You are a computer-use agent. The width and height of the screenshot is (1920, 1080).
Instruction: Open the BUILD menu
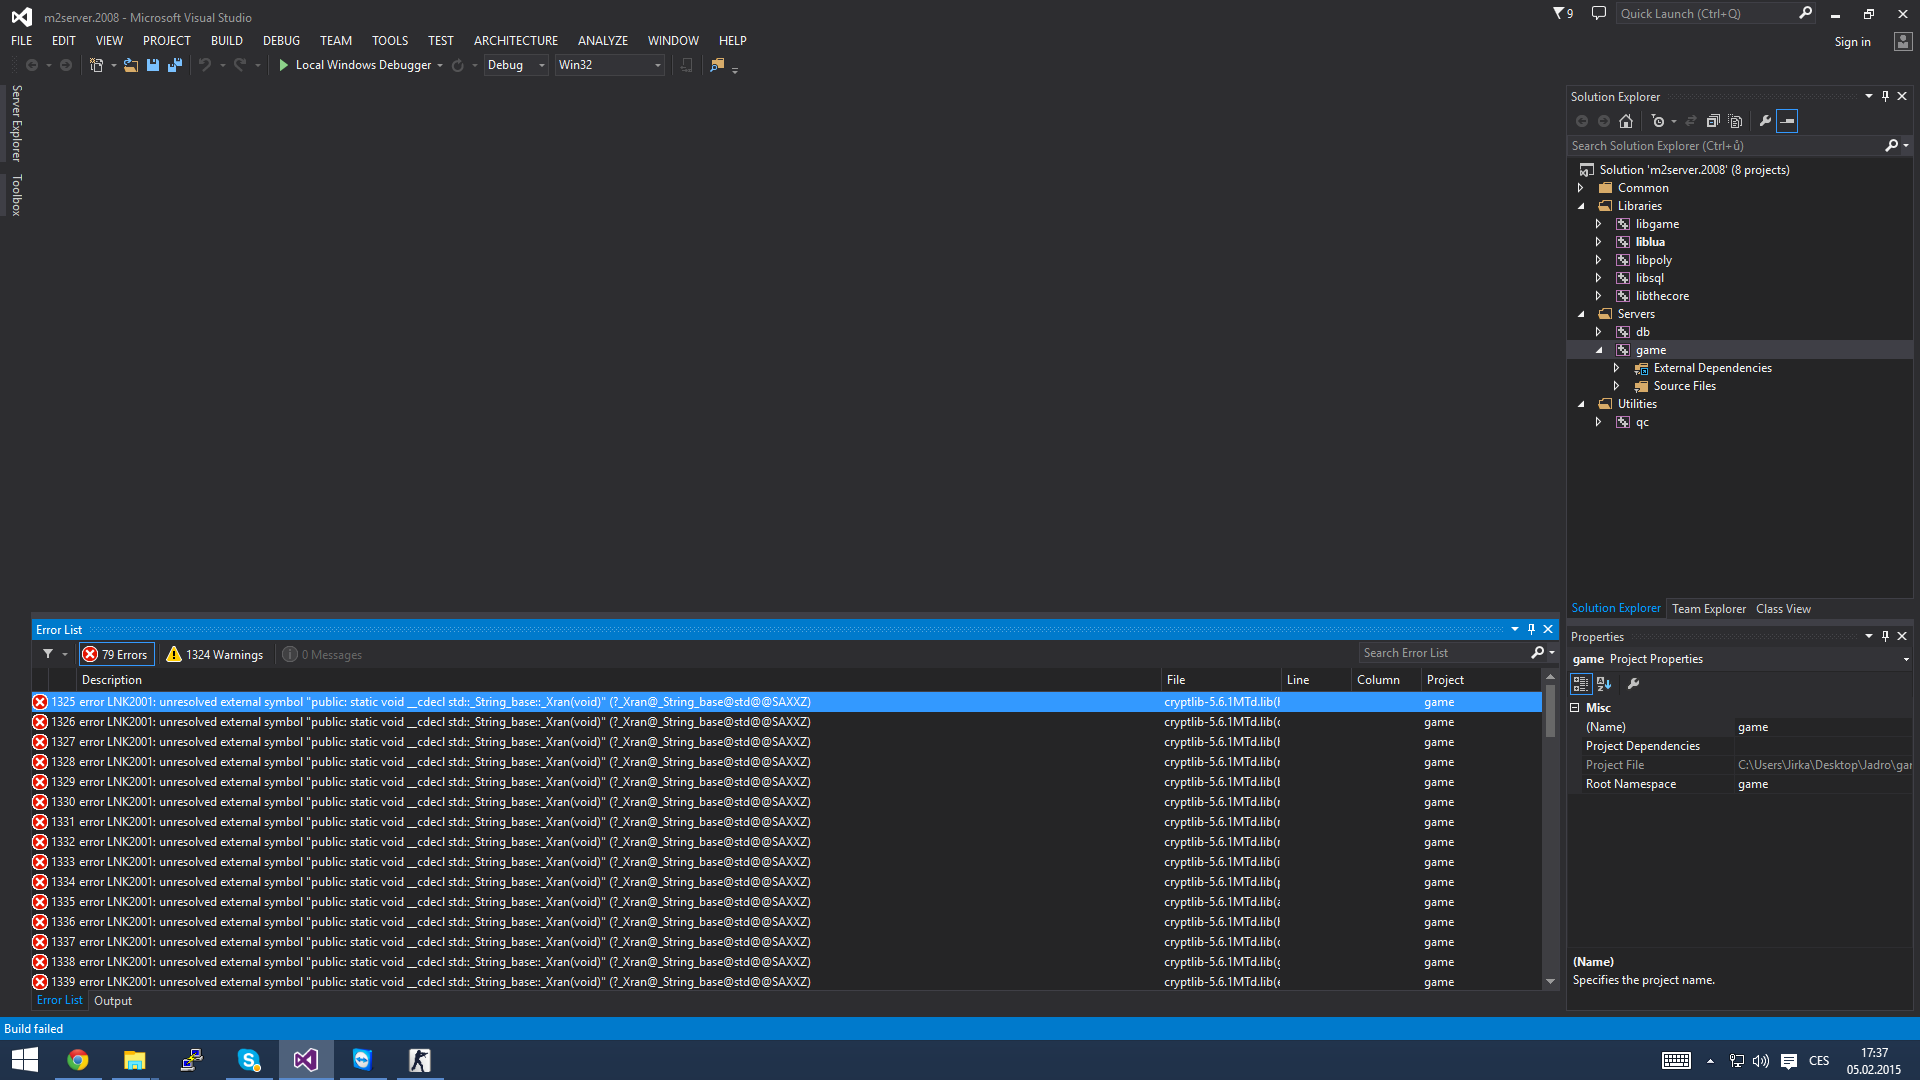(x=227, y=41)
